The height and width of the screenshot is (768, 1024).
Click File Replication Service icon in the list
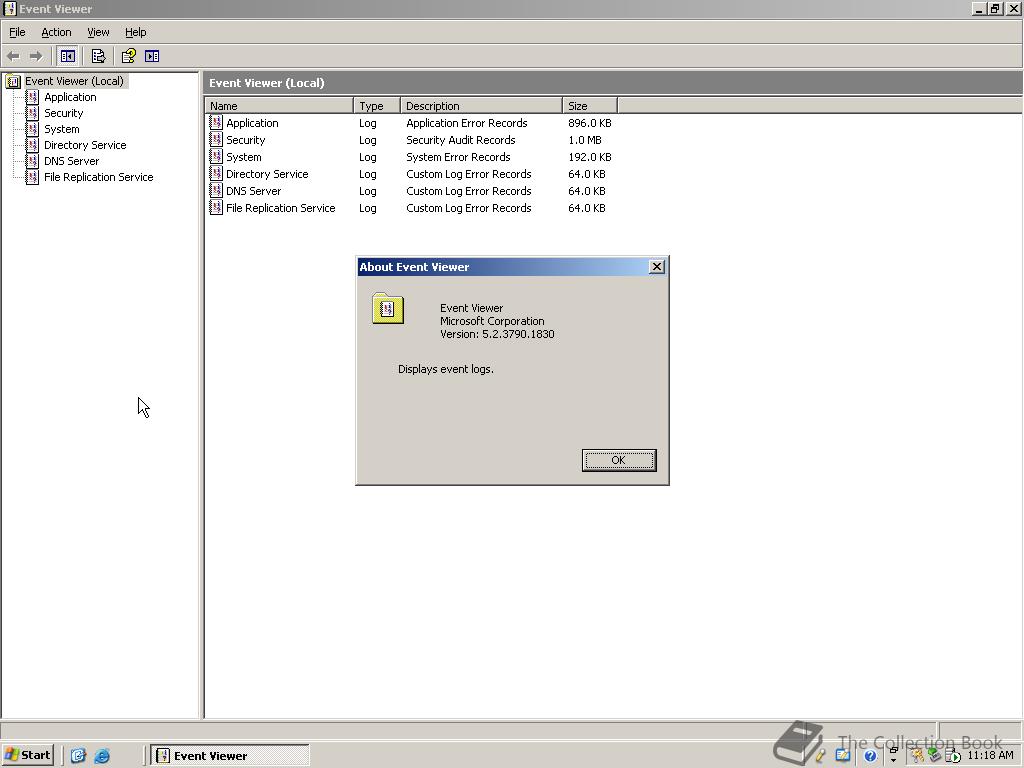216,208
